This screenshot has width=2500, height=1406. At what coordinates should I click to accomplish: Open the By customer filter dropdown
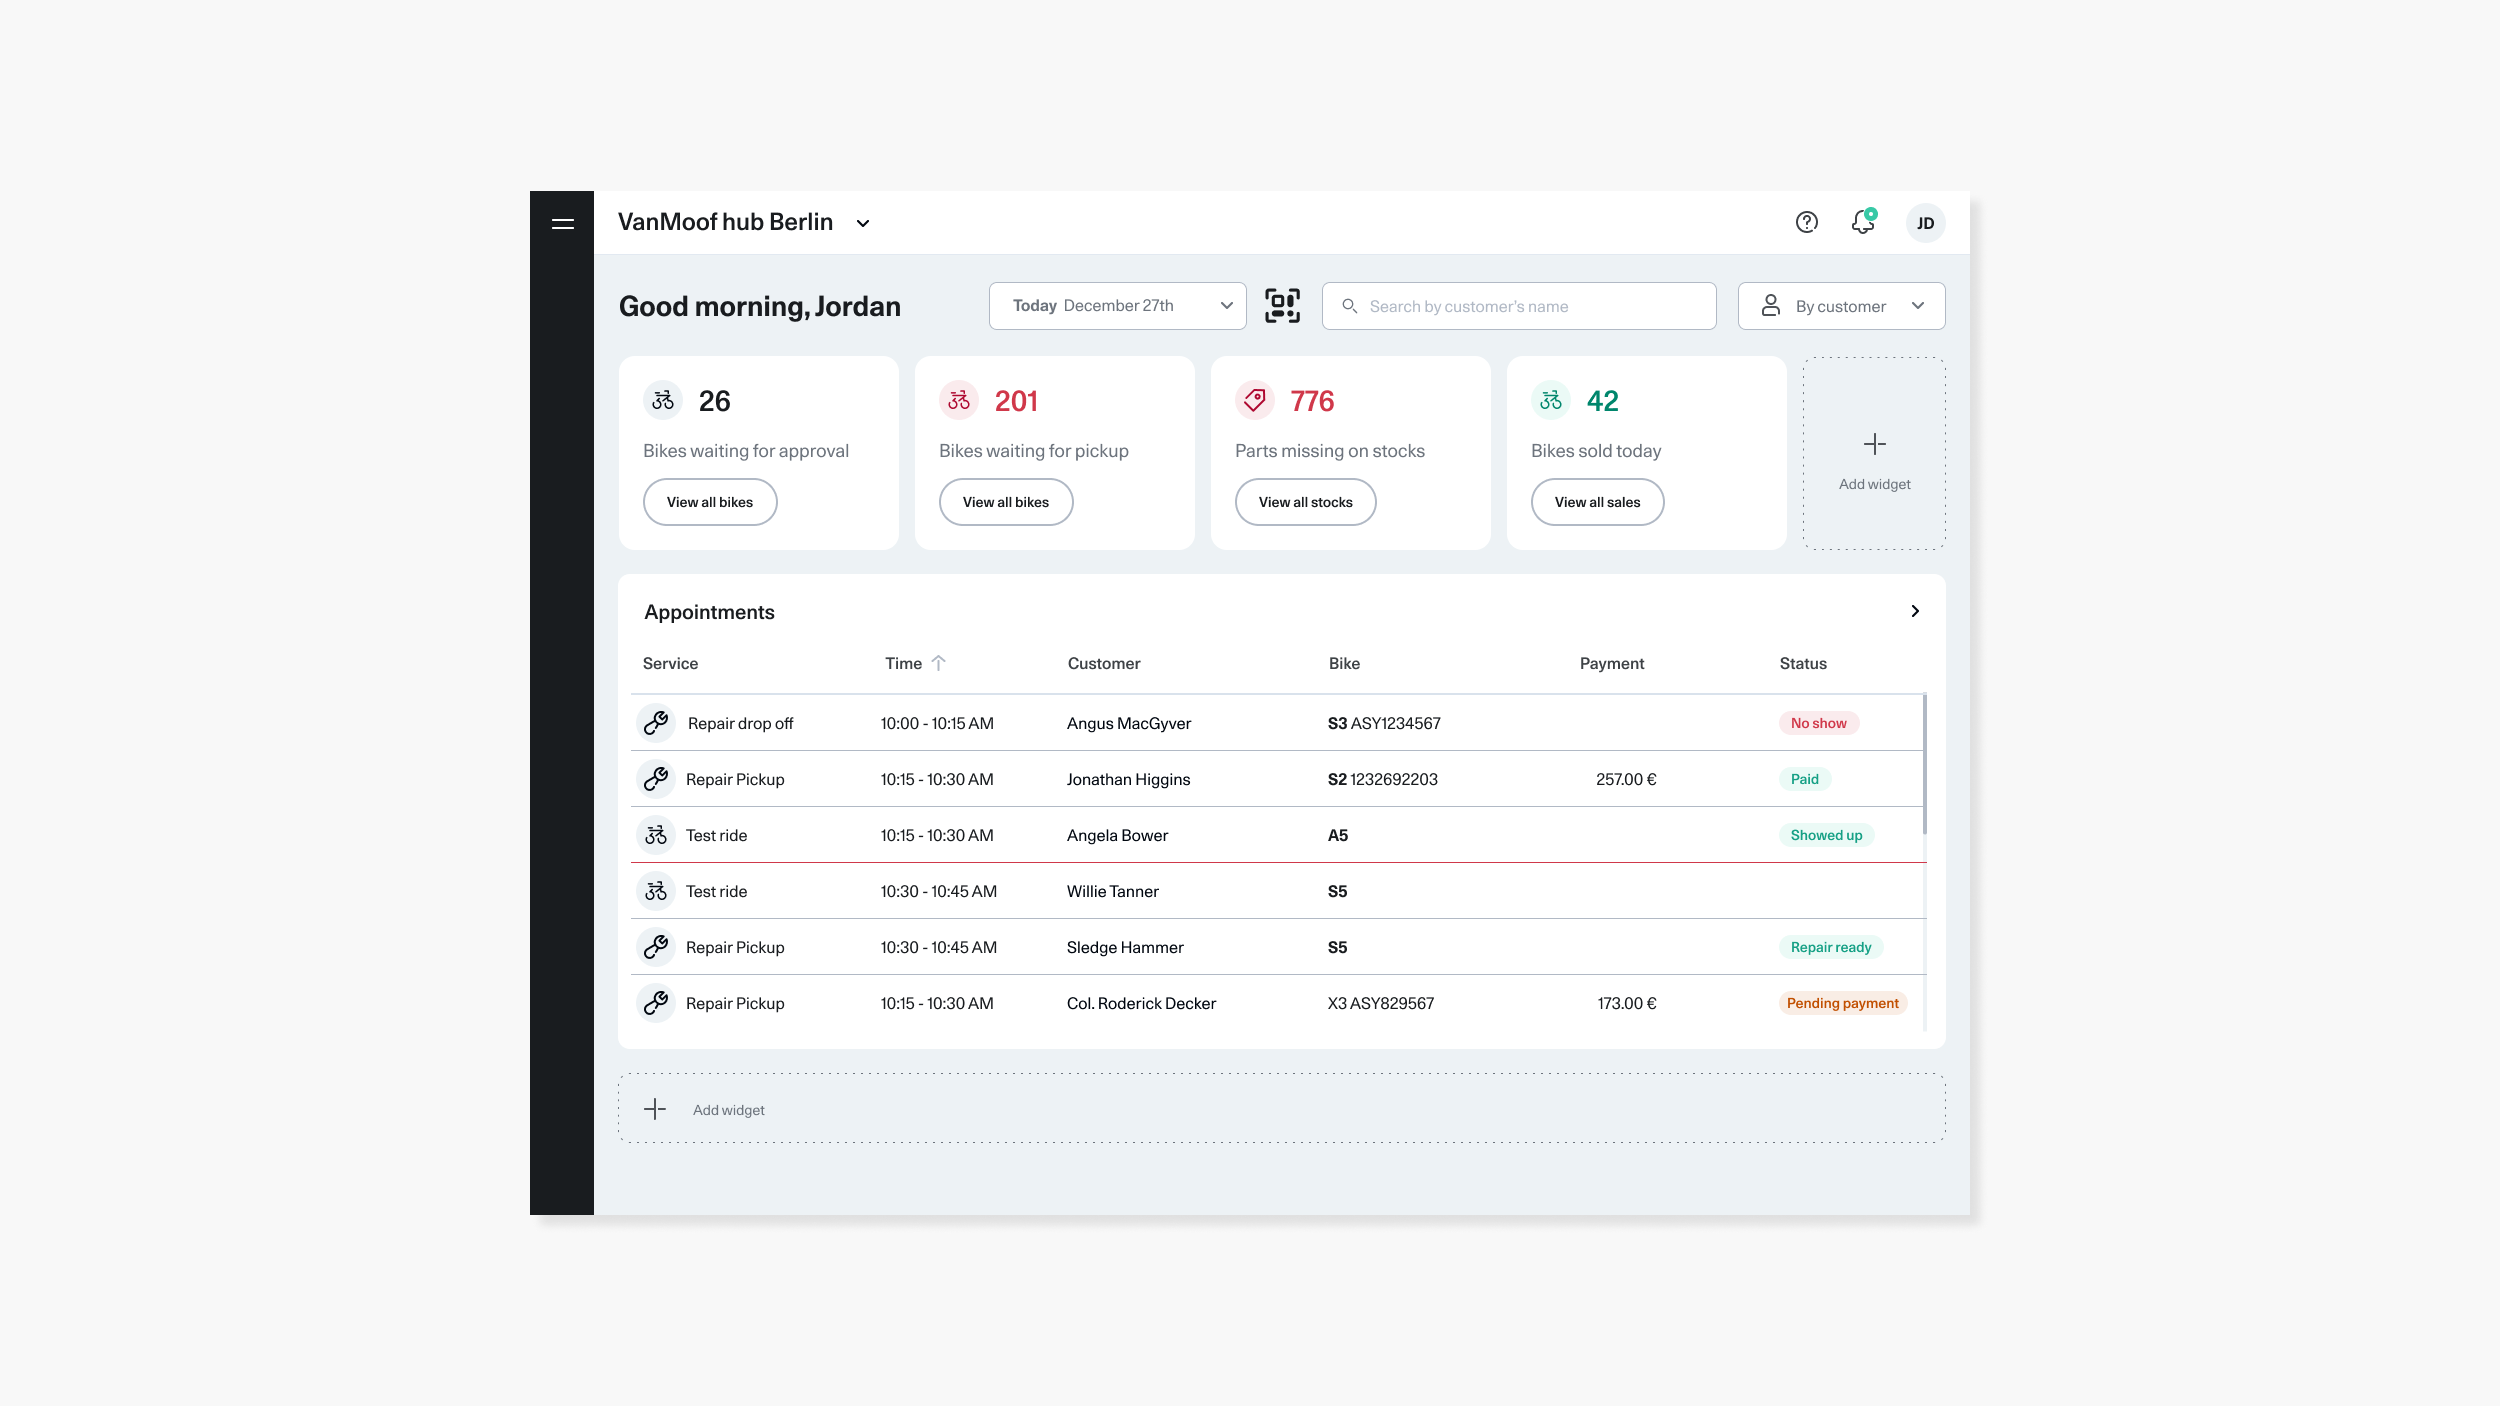(1841, 306)
